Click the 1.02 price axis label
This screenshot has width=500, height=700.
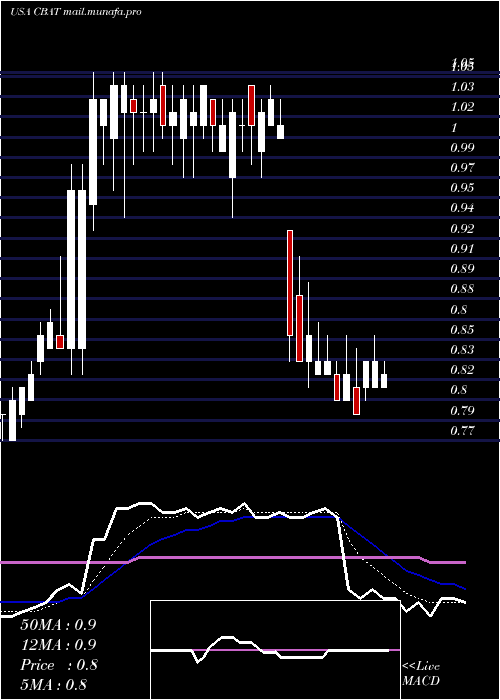(462, 107)
